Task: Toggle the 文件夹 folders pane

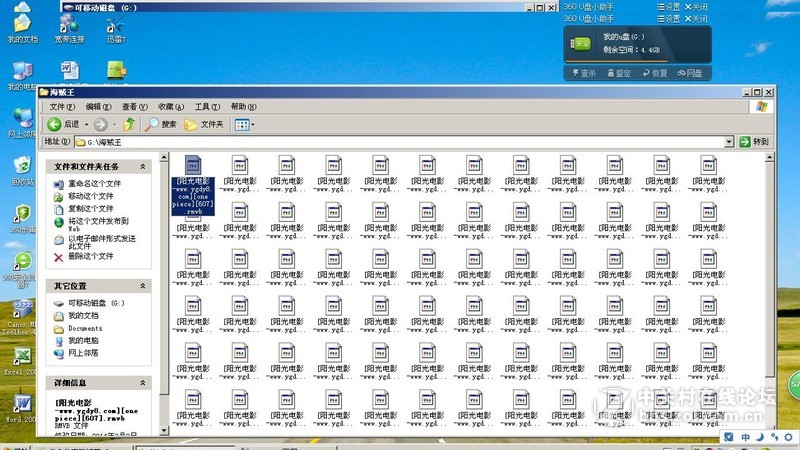Action: [204, 124]
